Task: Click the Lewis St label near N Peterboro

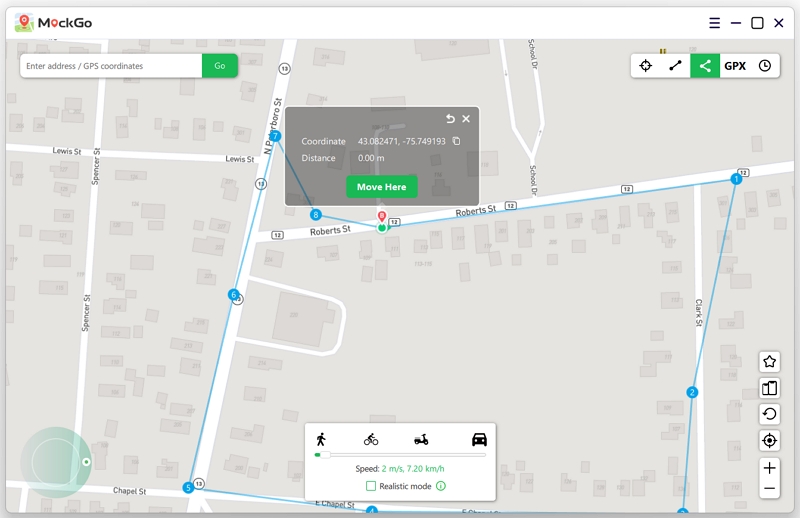Action: point(240,159)
